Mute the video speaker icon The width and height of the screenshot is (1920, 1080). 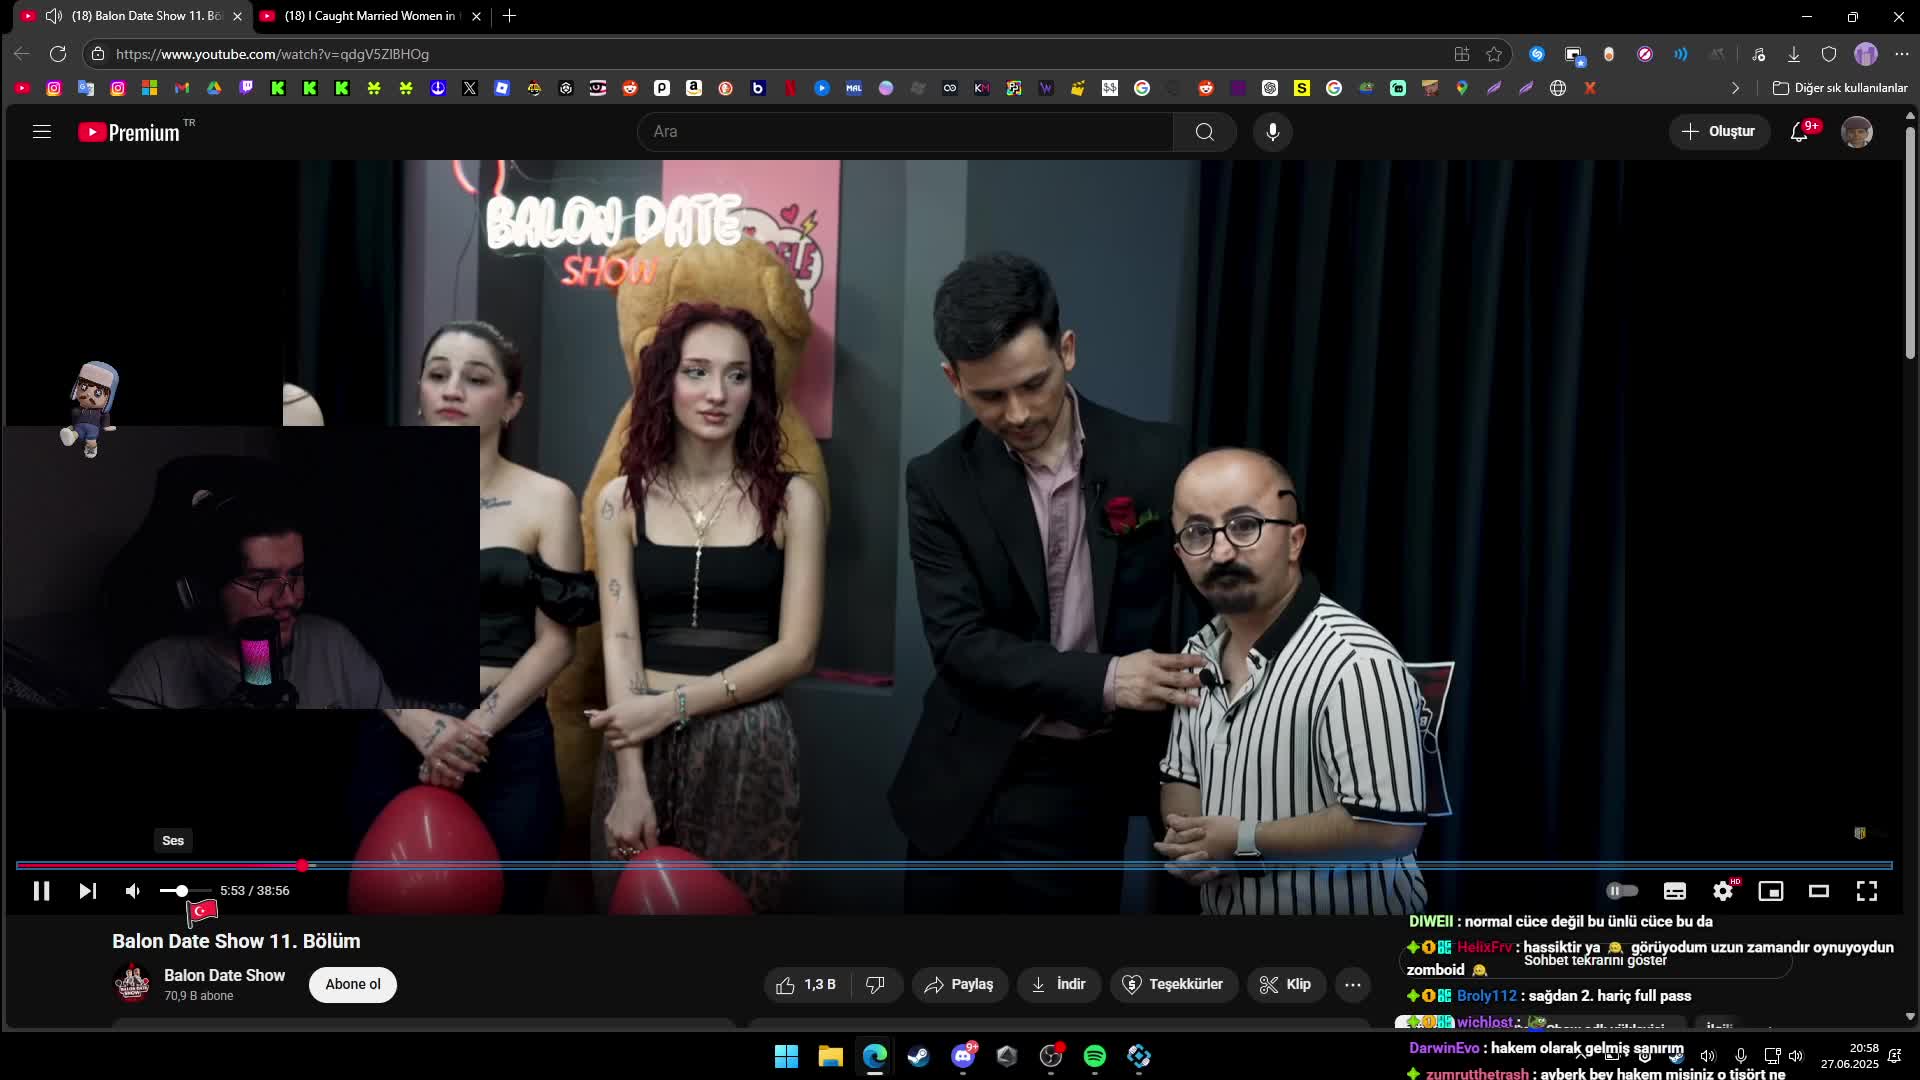pos(133,891)
